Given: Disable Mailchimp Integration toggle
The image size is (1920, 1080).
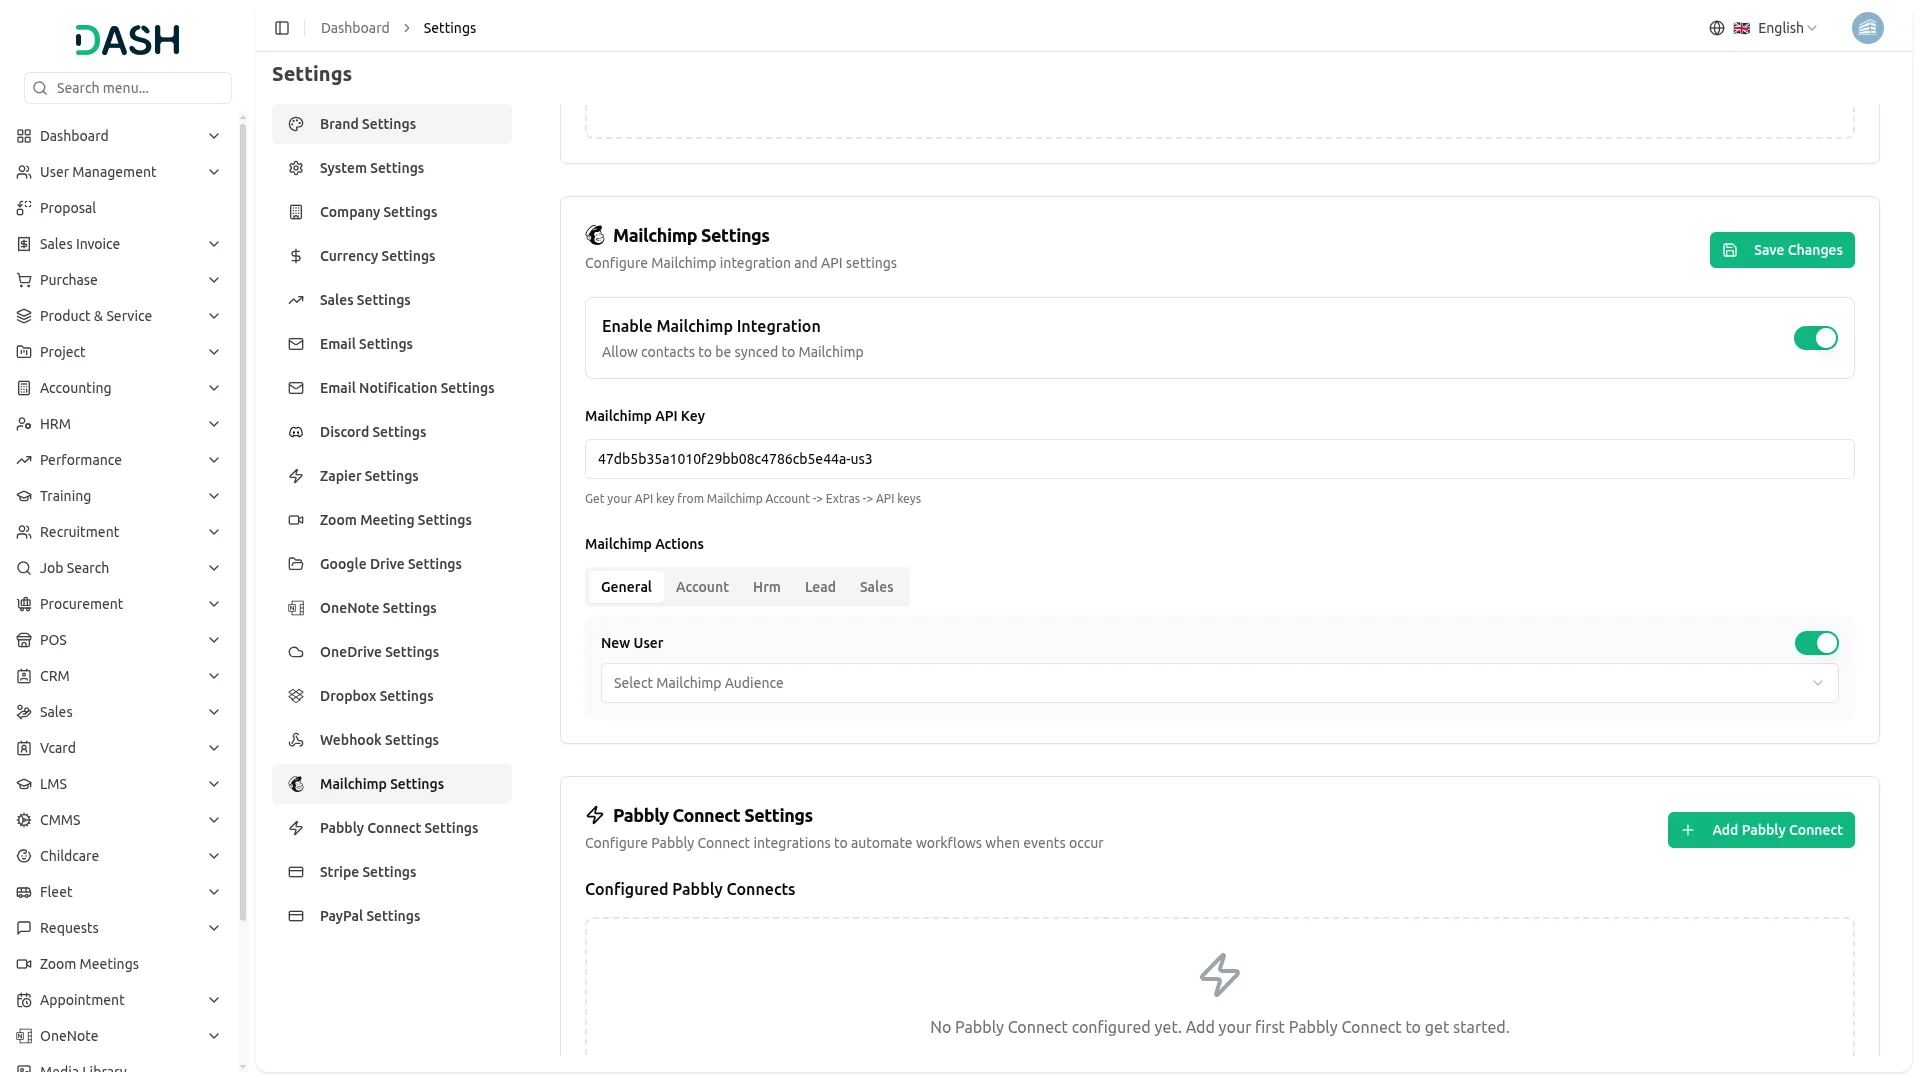Looking at the screenshot, I should [1816, 338].
